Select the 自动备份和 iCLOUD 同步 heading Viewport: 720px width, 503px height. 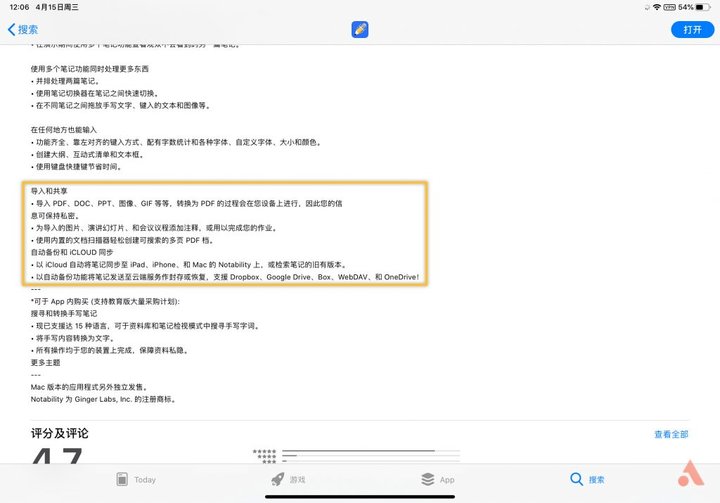72,252
